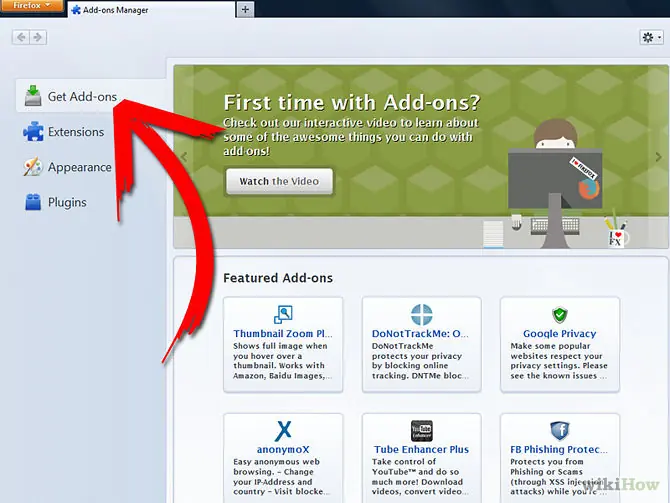
Task: Click the green download Get Add-ons icon
Action: pyautogui.click(x=33, y=95)
